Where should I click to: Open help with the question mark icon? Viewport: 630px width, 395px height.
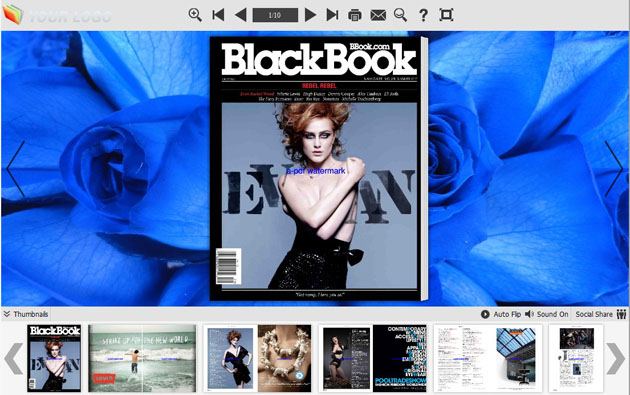tap(423, 15)
